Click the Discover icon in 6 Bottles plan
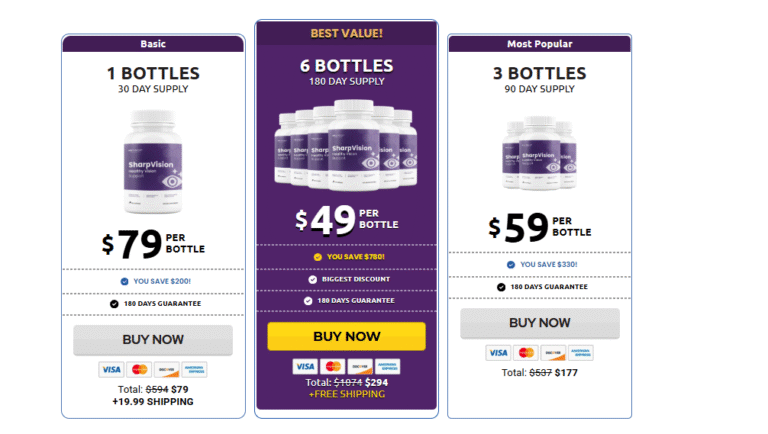This screenshot has height=434, width=768. (361, 366)
